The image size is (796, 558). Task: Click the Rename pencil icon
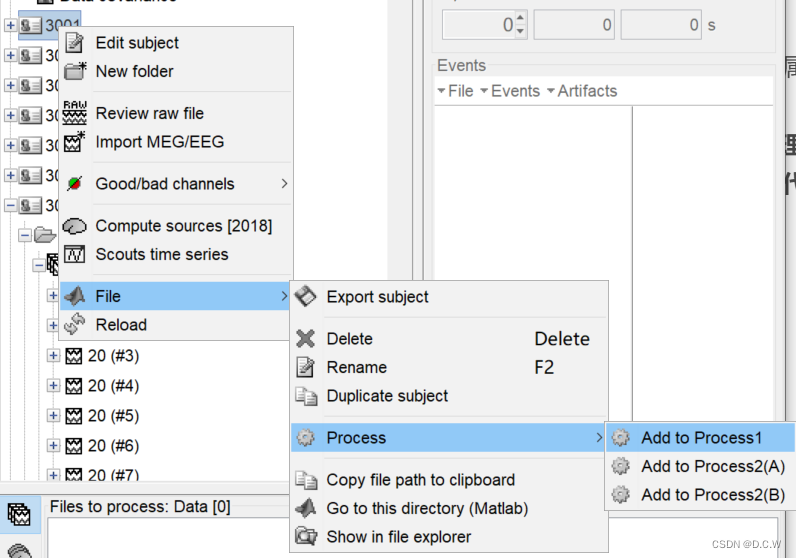[305, 367]
